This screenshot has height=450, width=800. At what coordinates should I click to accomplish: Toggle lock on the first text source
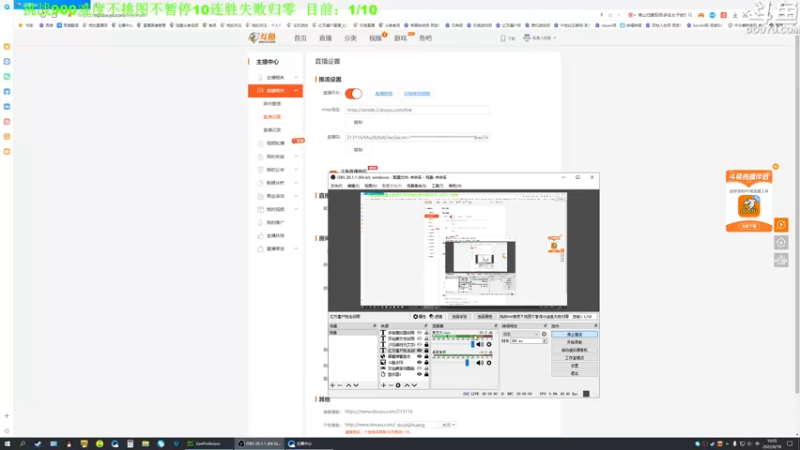click(427, 333)
